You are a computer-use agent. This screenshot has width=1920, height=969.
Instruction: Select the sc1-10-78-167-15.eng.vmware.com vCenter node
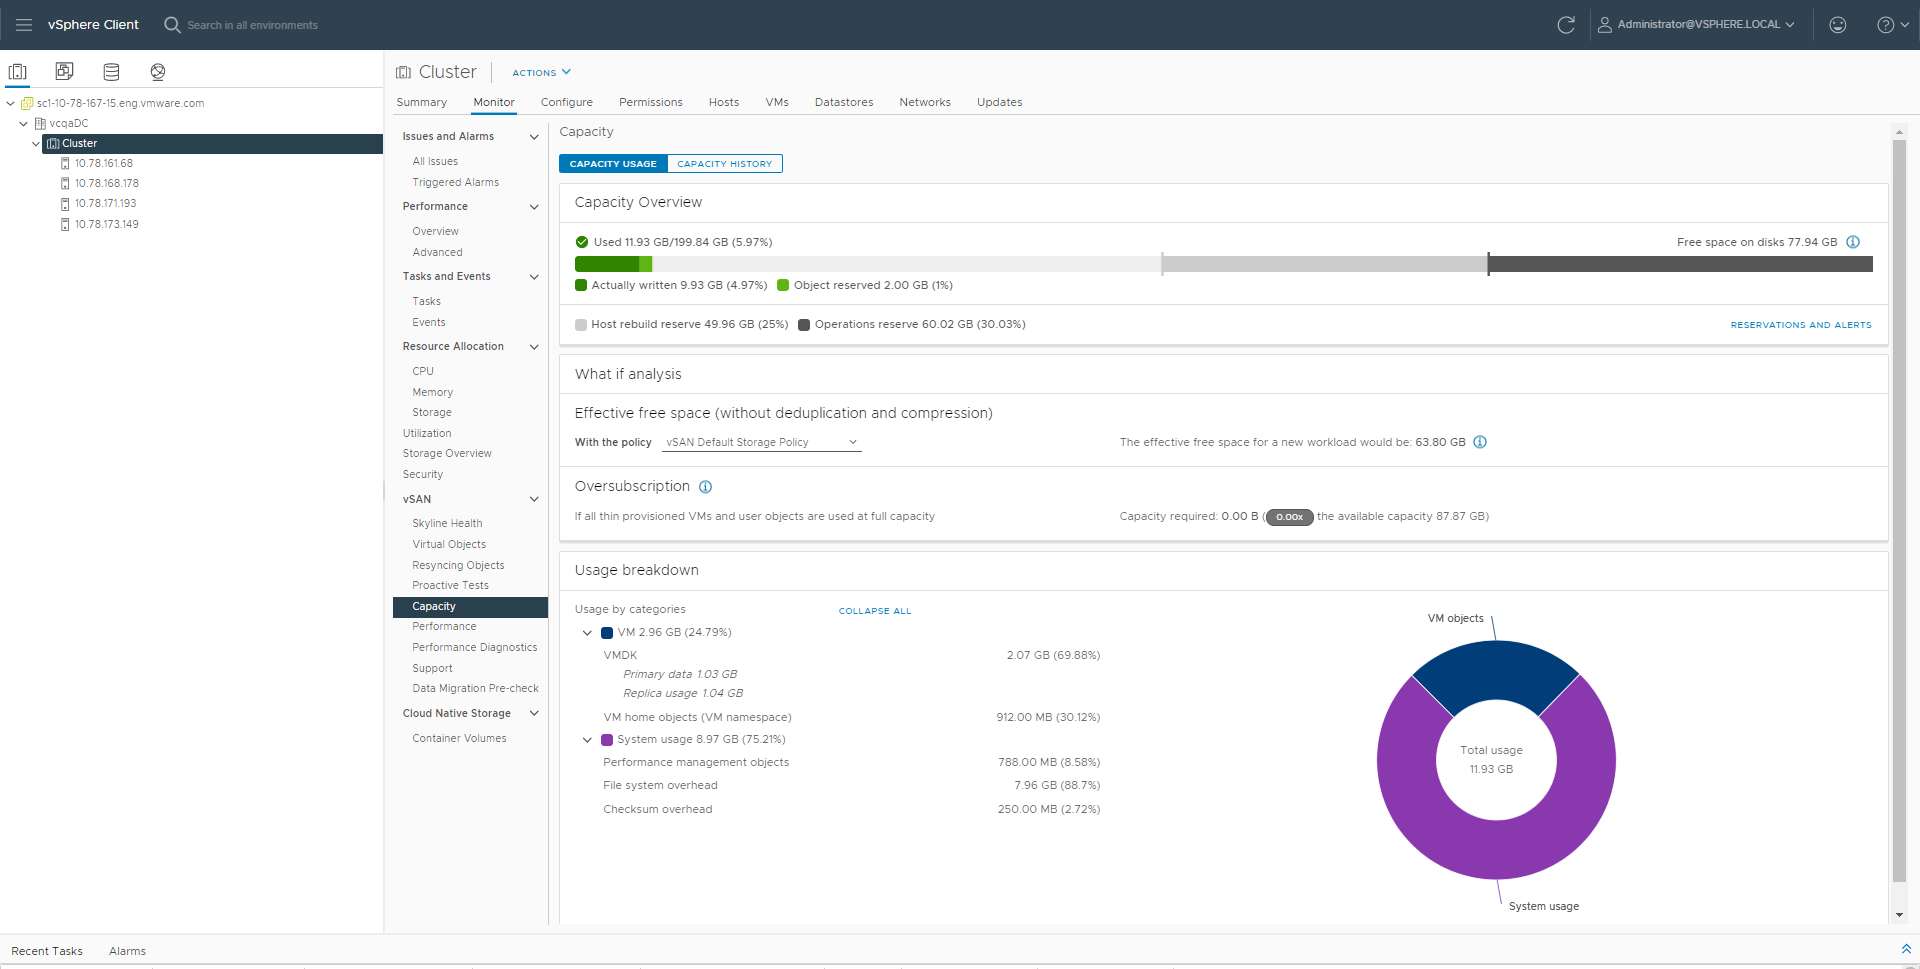[120, 103]
